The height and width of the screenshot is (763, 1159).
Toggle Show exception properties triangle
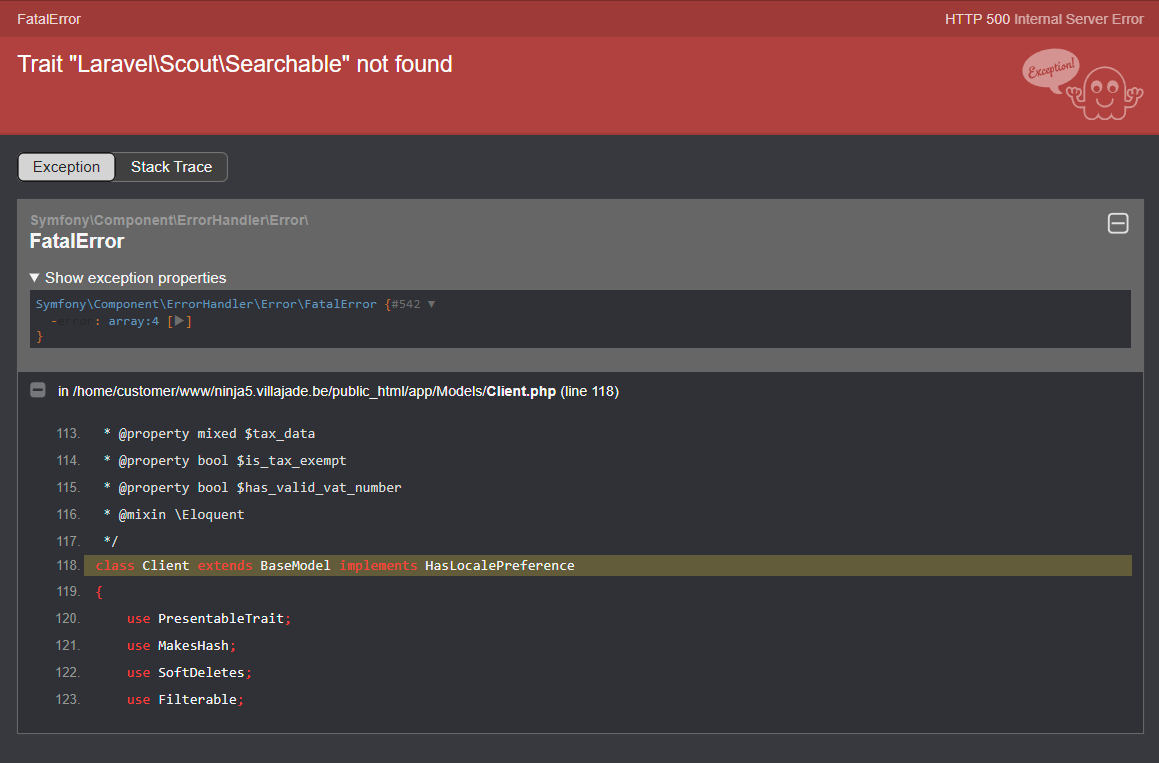pyautogui.click(x=34, y=278)
